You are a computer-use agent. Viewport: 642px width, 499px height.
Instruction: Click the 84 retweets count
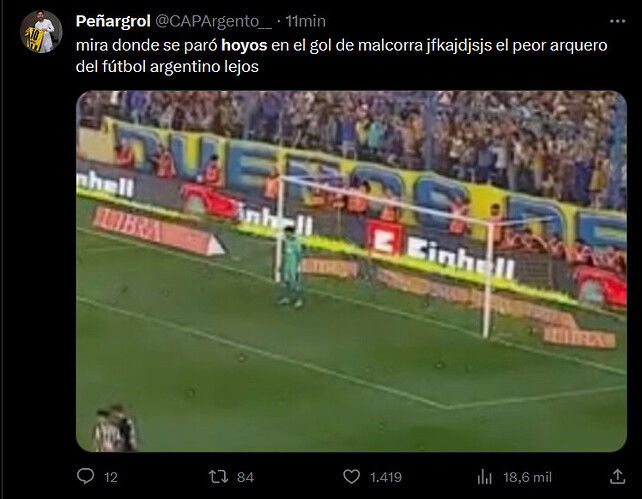(245, 477)
